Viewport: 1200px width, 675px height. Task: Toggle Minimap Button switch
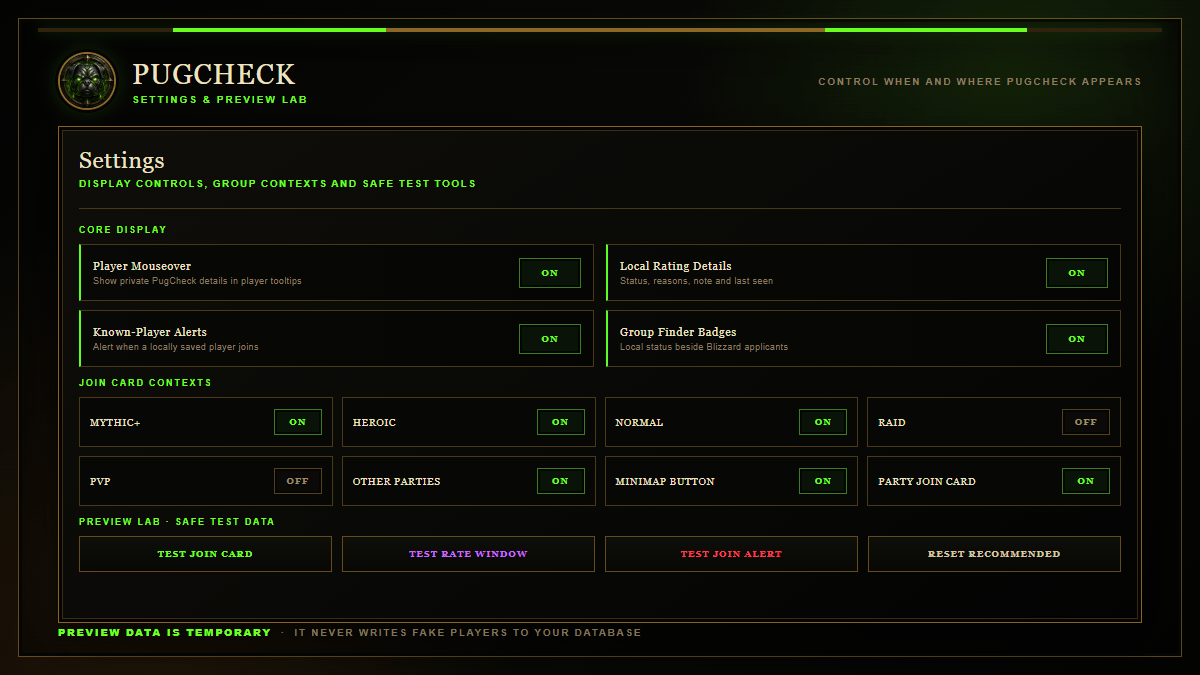(823, 481)
